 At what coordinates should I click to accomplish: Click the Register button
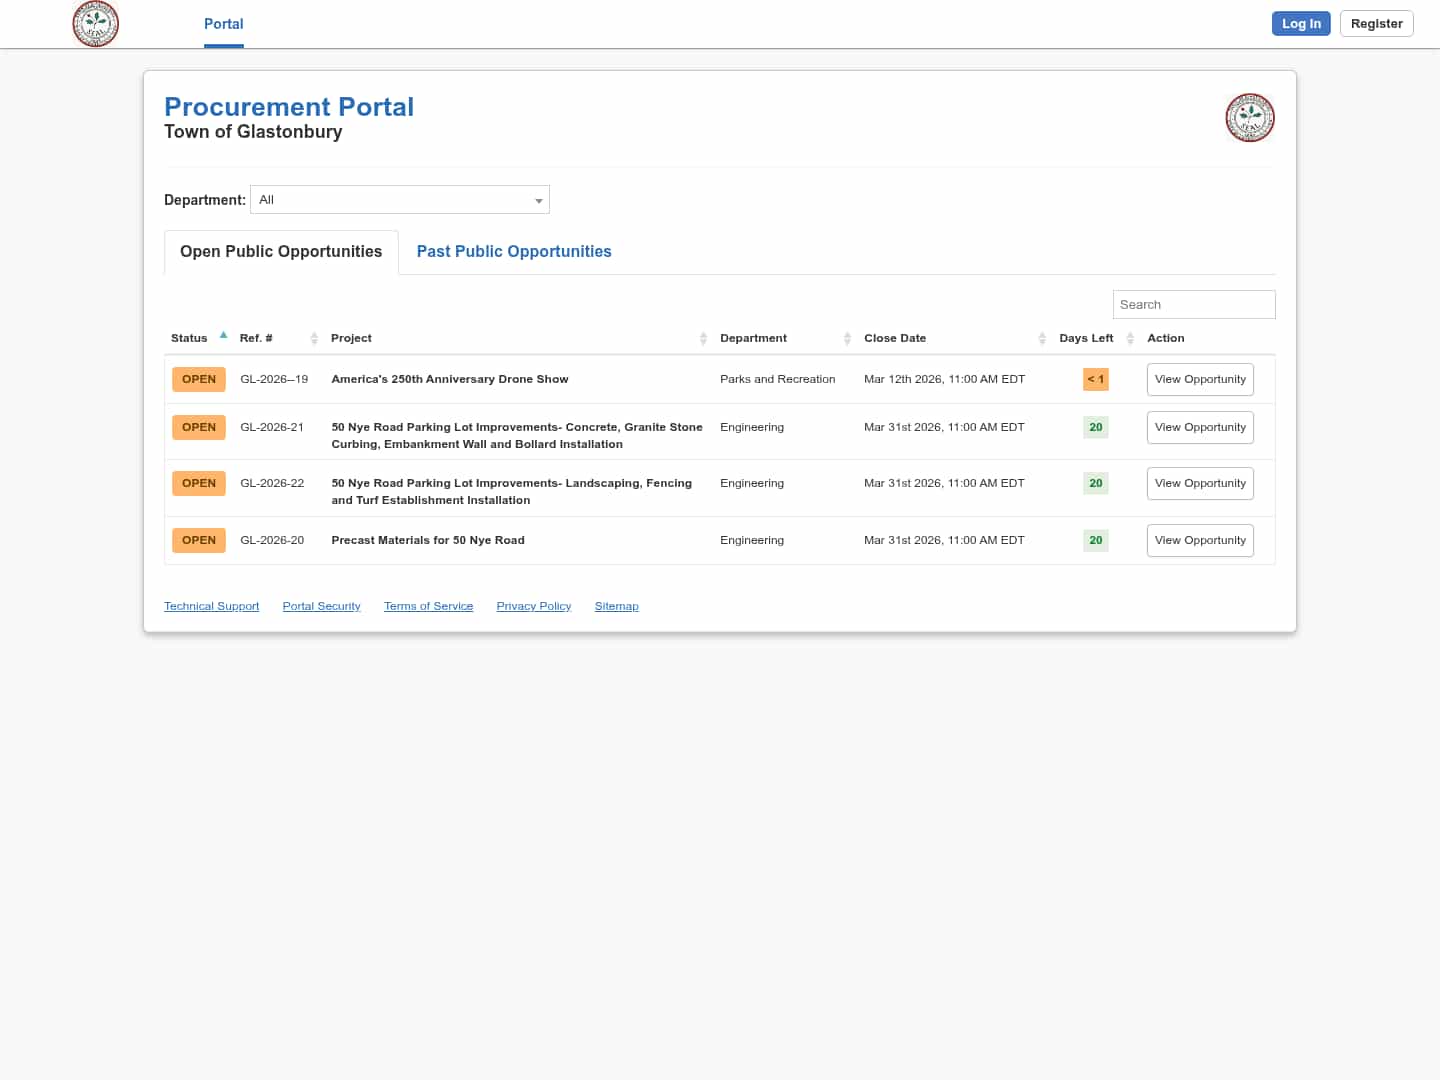1376,24
